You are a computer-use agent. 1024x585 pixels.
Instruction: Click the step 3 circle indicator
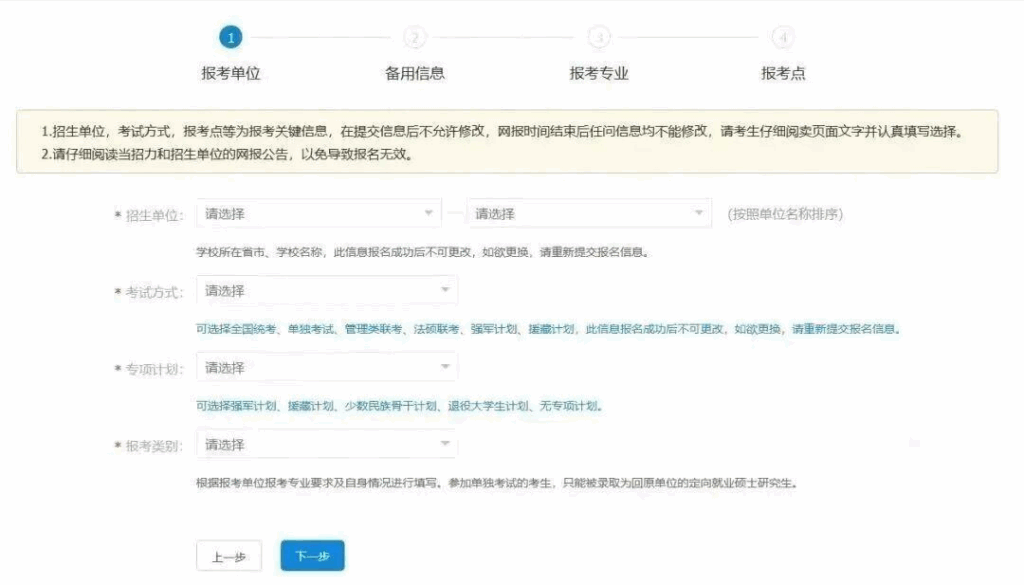599,37
